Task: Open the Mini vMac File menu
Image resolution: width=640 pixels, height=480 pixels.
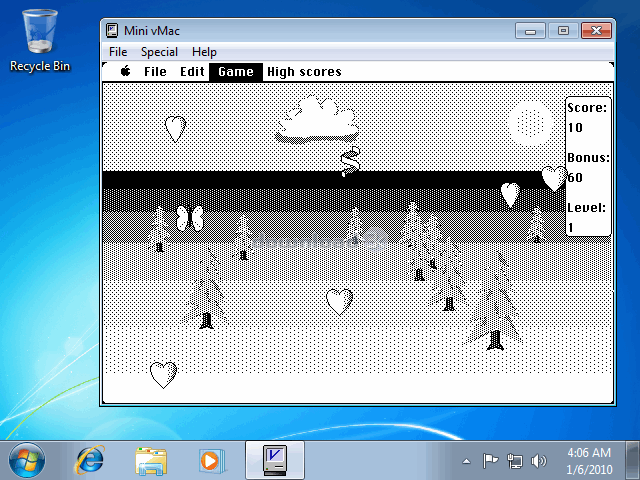Action: coord(118,52)
